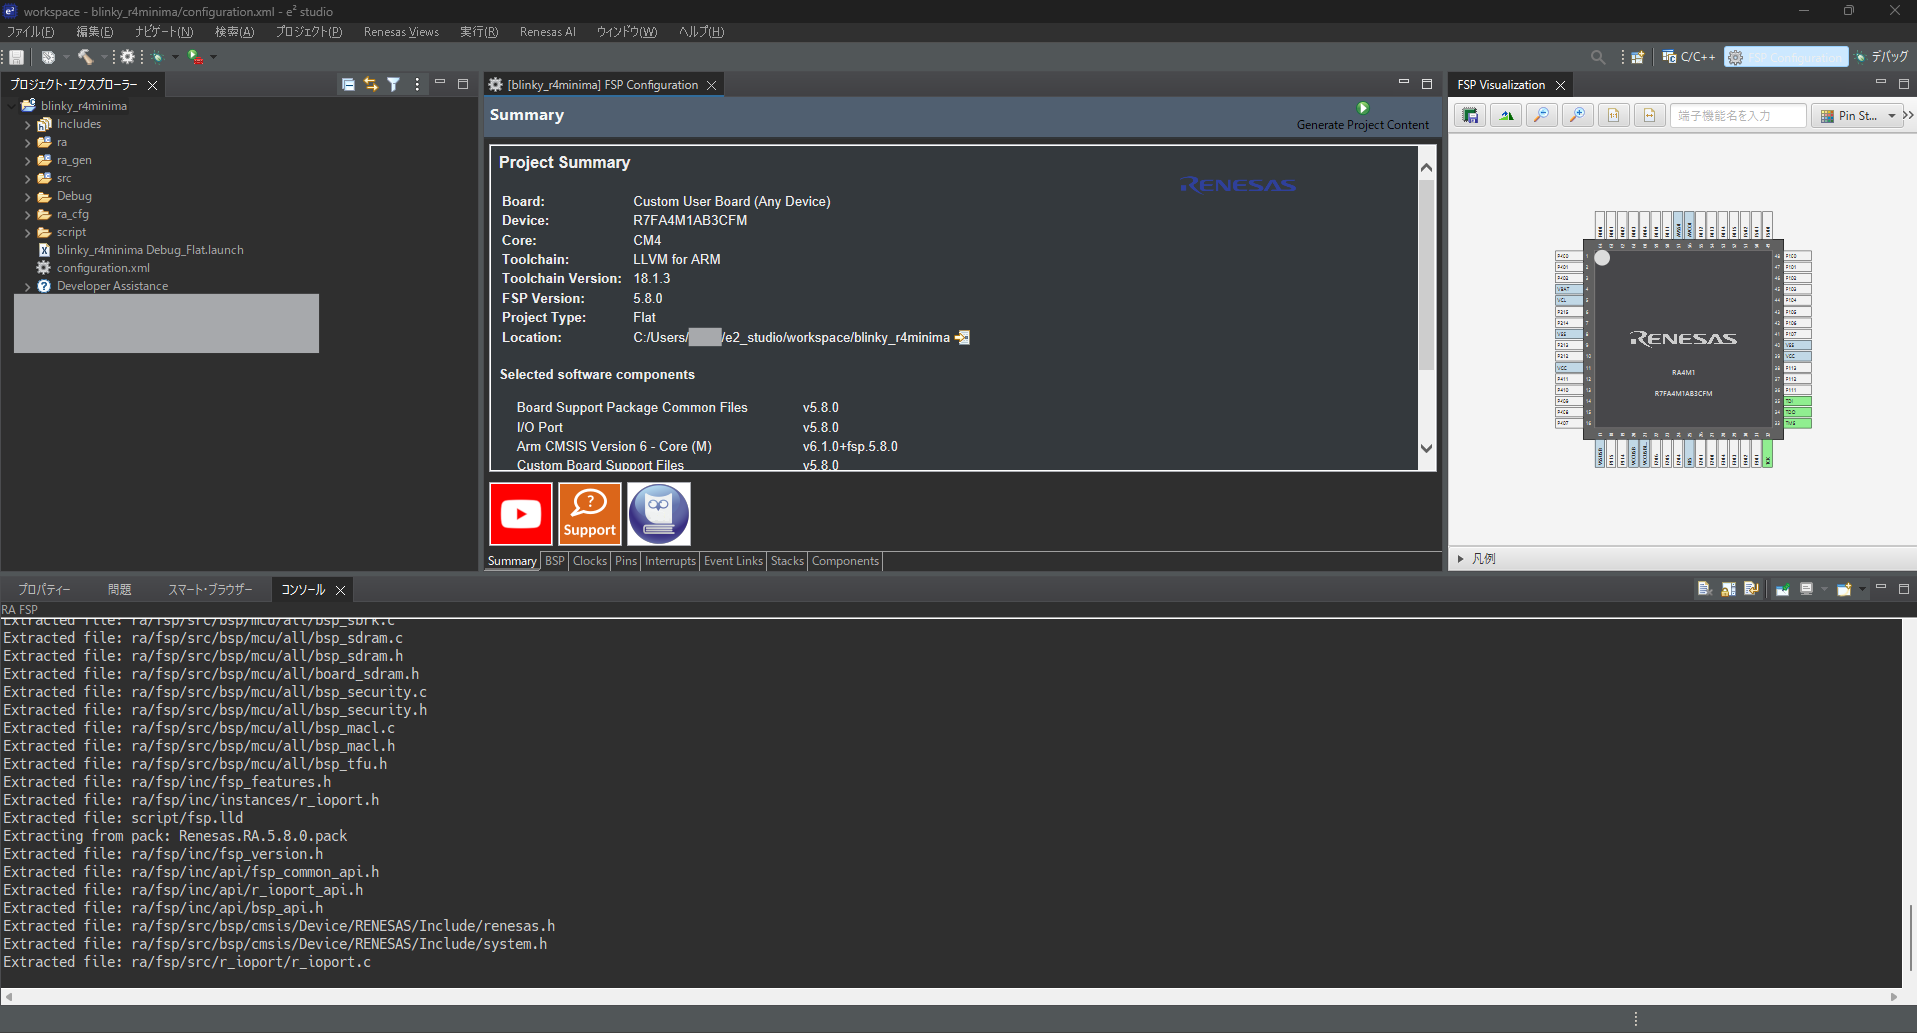This screenshot has height=1033, width=1917.
Task: Switch to the Clocks tab
Action: point(590,561)
